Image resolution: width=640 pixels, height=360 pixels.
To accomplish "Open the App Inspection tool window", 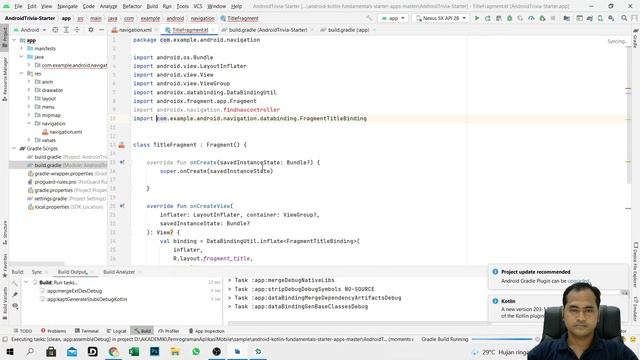I will point(207,331).
